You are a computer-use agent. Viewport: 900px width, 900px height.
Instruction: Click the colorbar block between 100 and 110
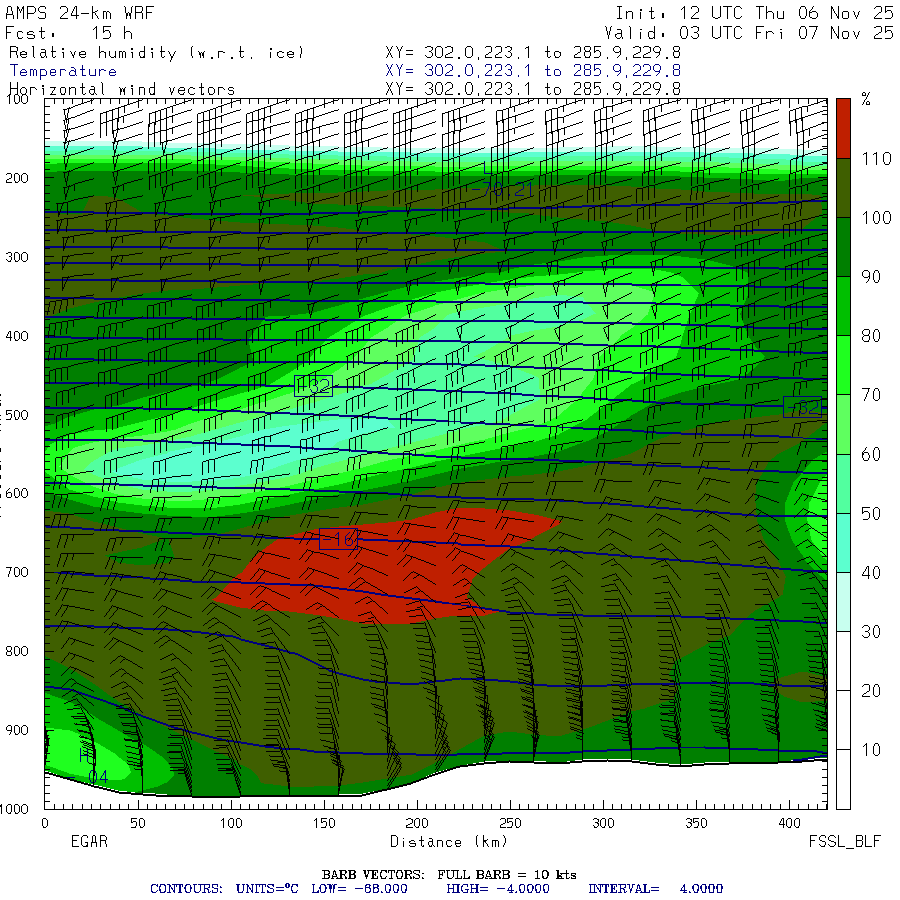pos(843,188)
